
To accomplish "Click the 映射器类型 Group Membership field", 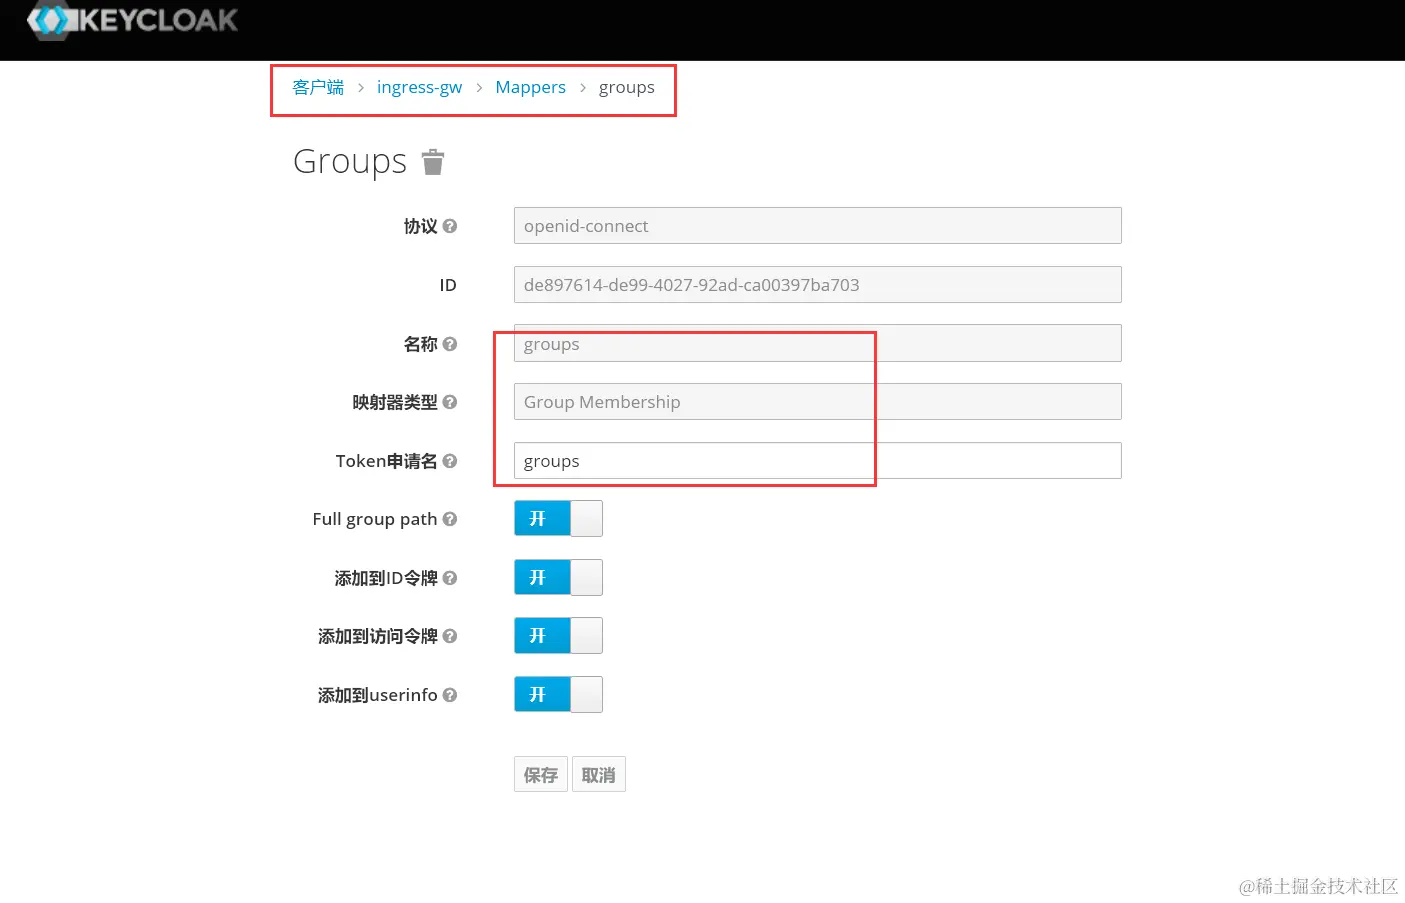I will (817, 402).
